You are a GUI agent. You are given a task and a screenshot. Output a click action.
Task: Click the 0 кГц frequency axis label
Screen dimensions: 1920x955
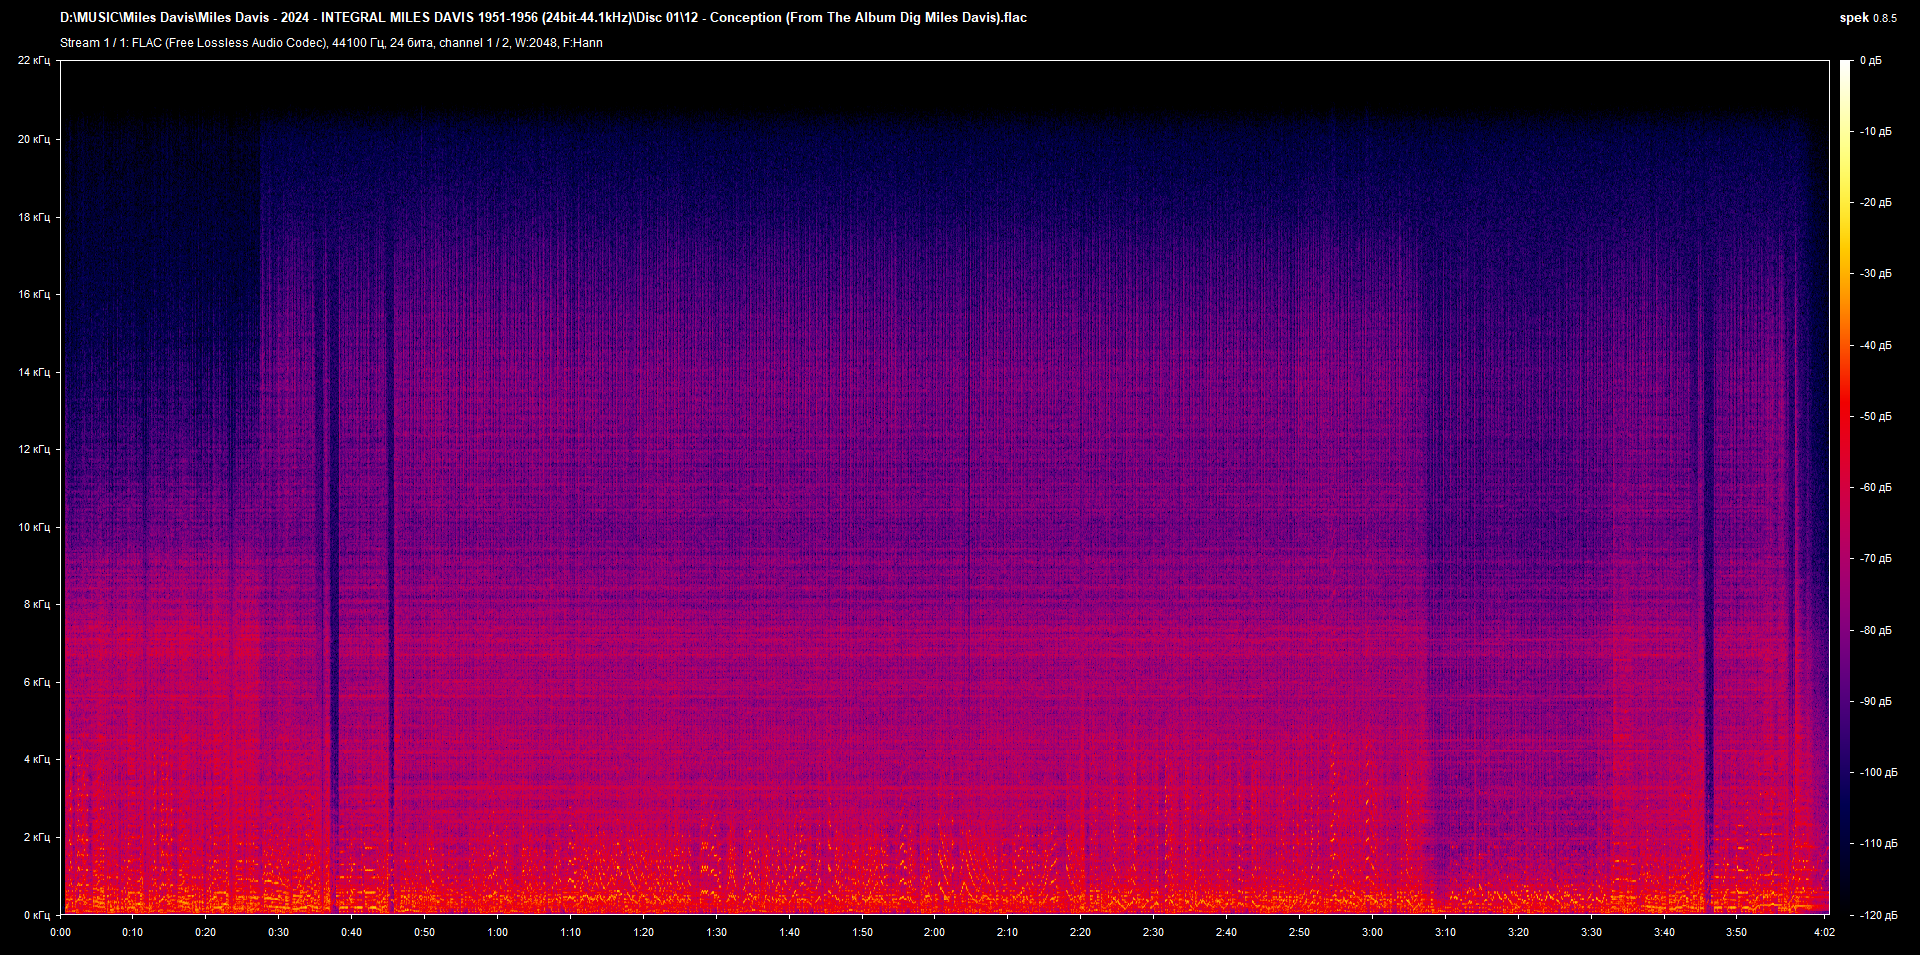pos(37,915)
